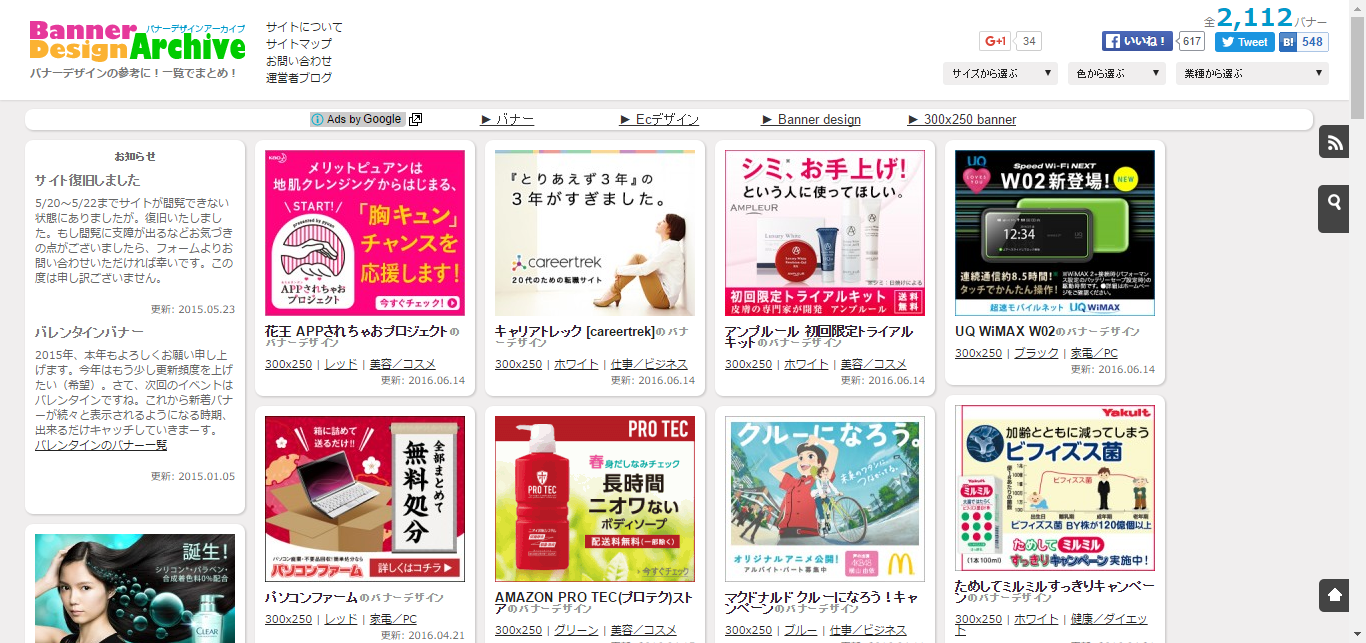Image resolution: width=1366 pixels, height=643 pixels.
Task: Click the scroll-to-top home arrow icon
Action: [x=1334, y=595]
